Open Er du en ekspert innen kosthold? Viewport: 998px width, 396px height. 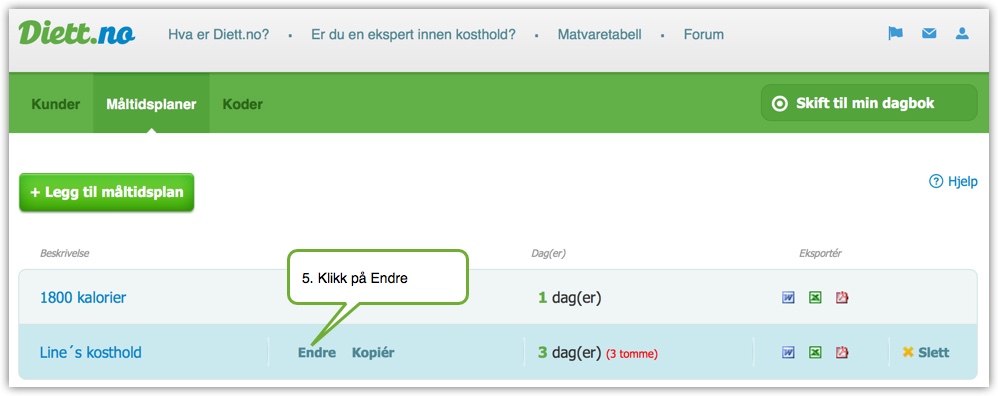413,34
